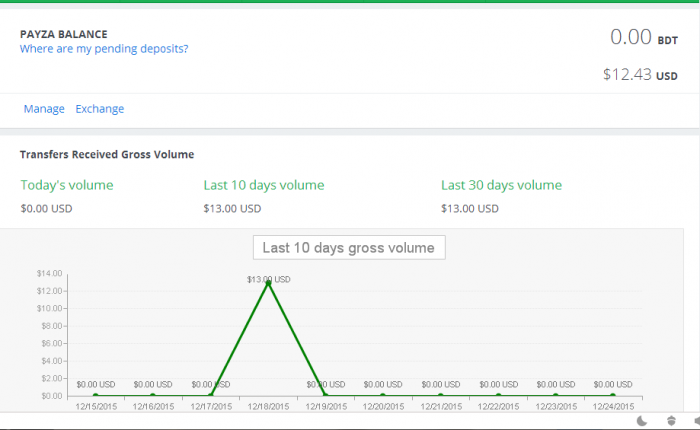
Task: Click the $4.00 label on the chart's vertical axis
Action: pyautogui.click(x=52, y=361)
